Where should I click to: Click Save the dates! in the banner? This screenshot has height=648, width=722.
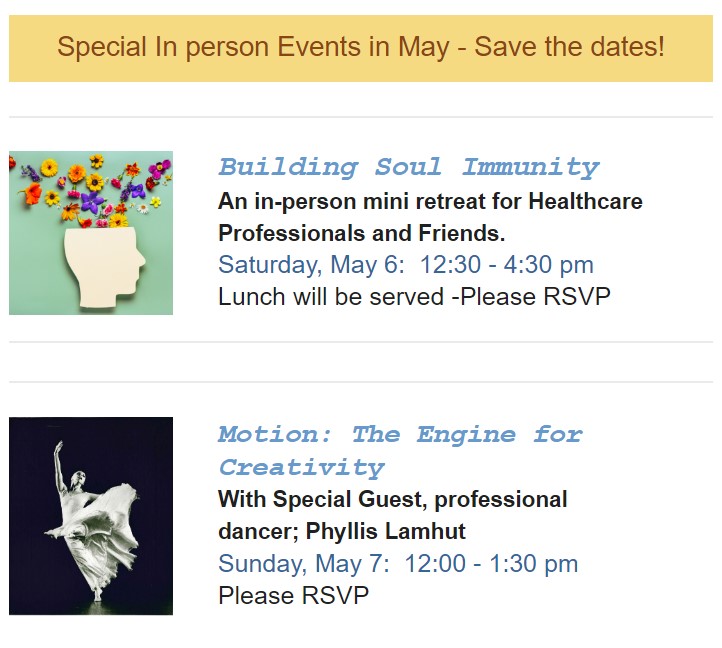(x=570, y=47)
